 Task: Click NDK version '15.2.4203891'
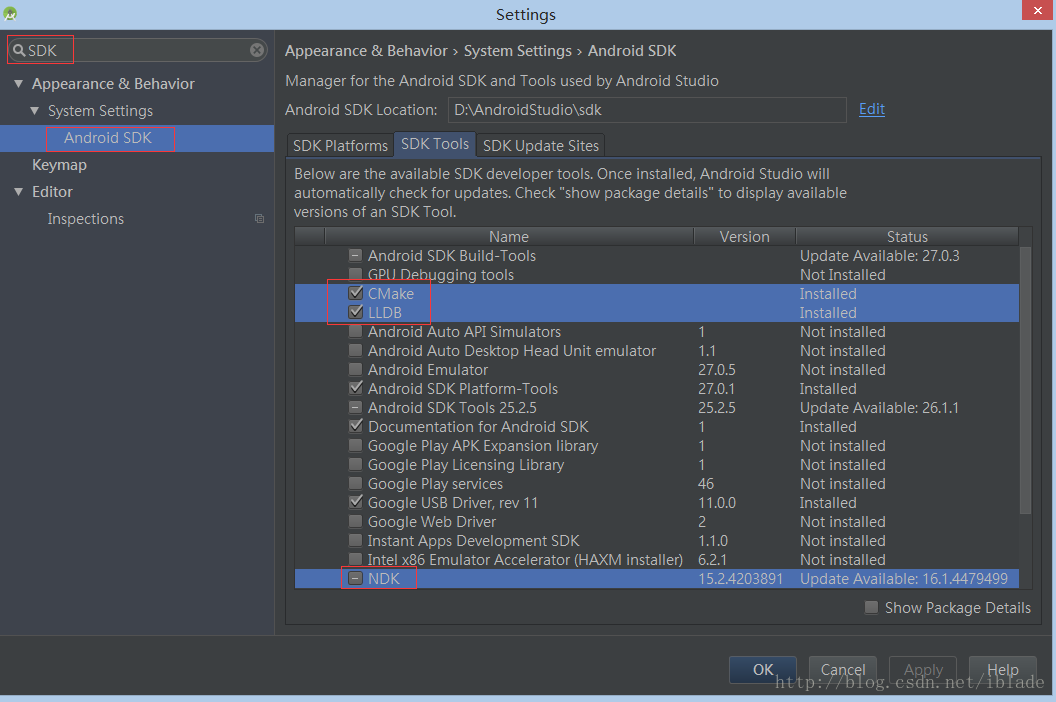740,579
